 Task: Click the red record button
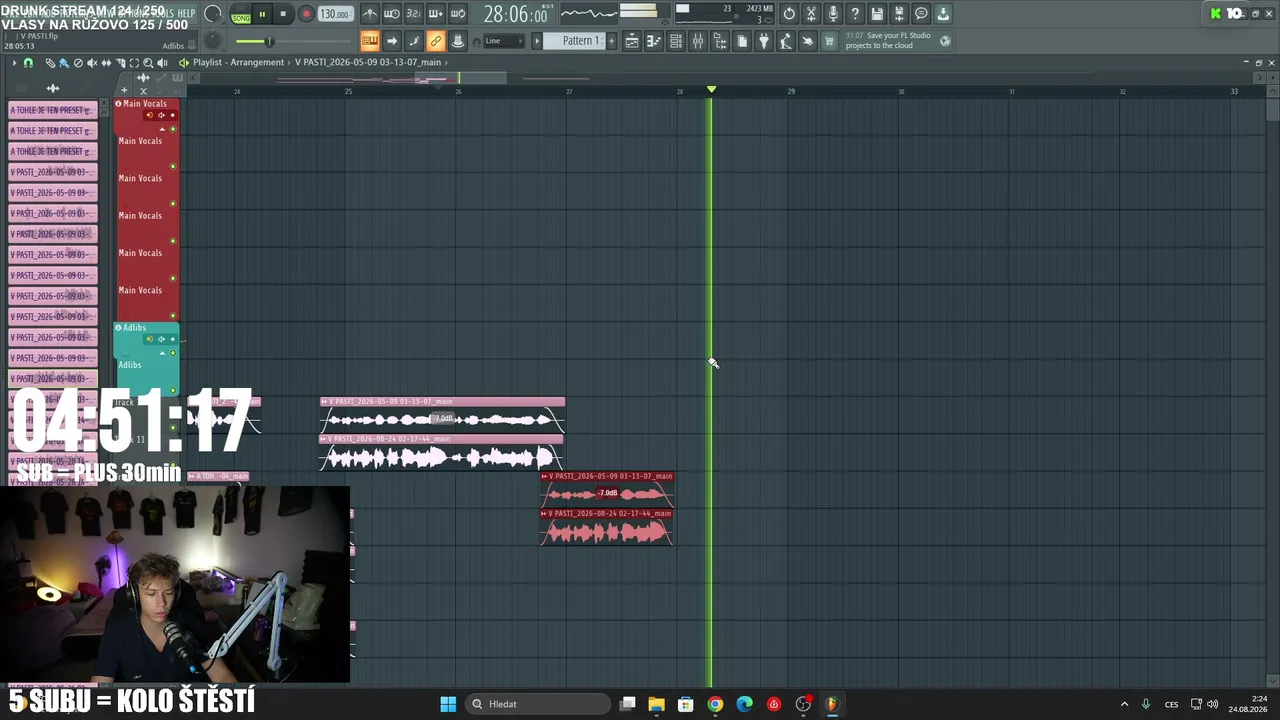coord(306,14)
